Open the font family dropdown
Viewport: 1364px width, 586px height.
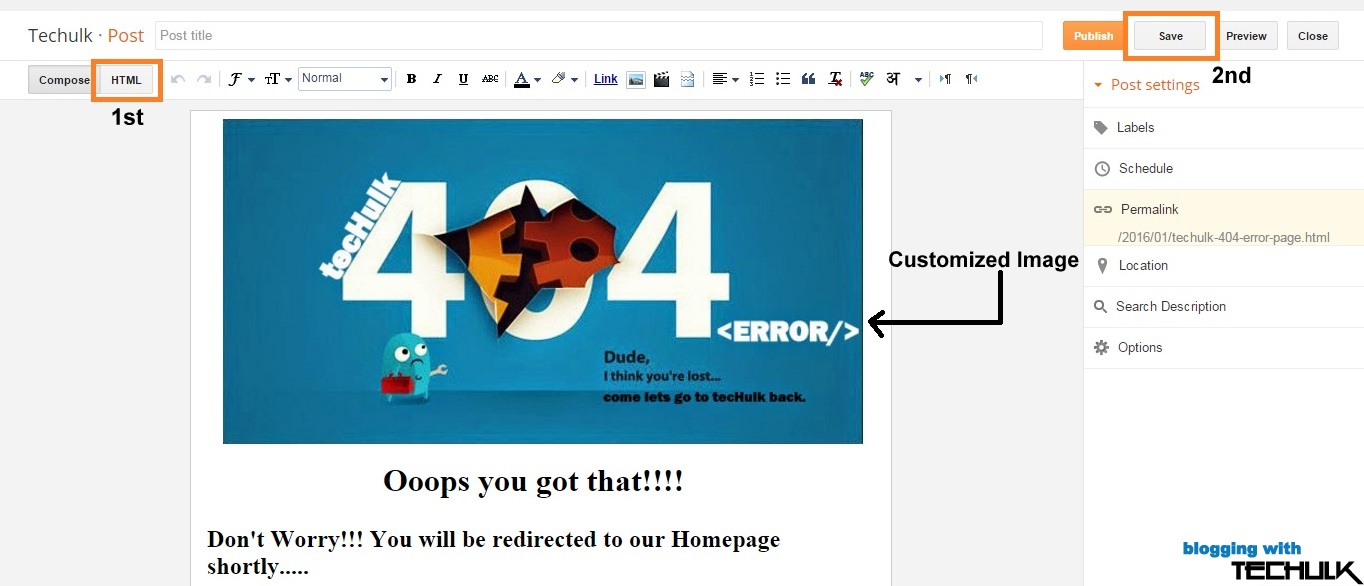(x=240, y=79)
